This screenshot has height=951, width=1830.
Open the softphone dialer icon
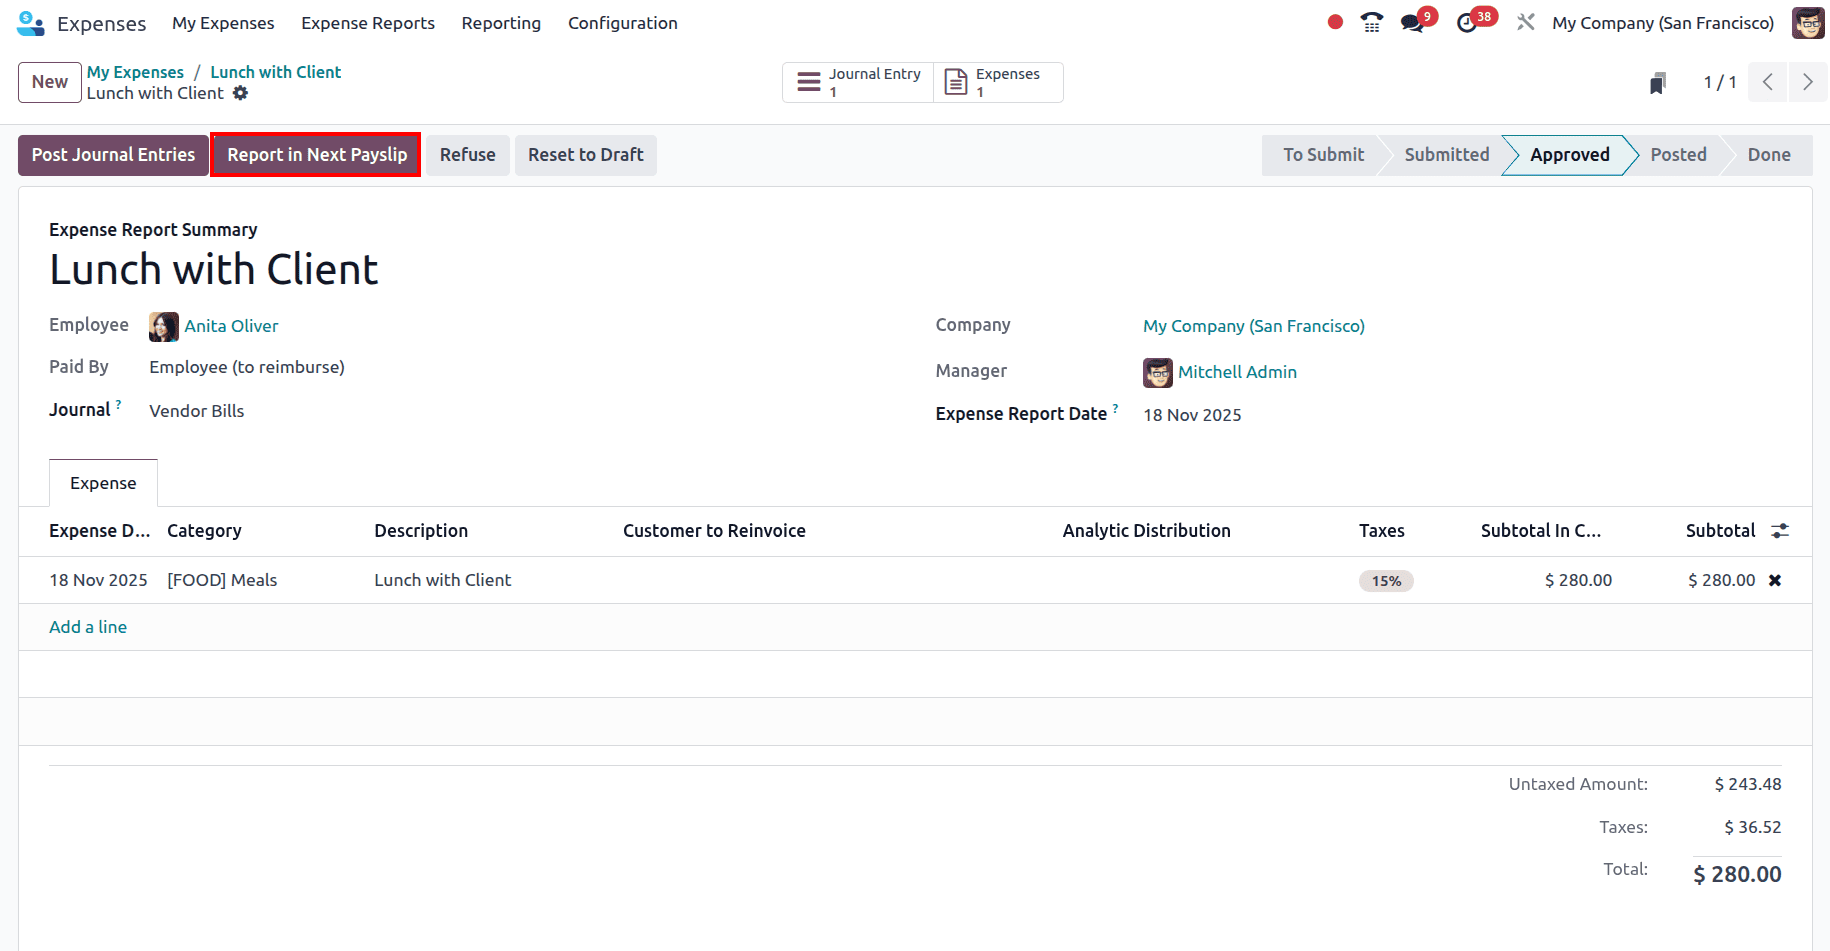pyautogui.click(x=1371, y=20)
